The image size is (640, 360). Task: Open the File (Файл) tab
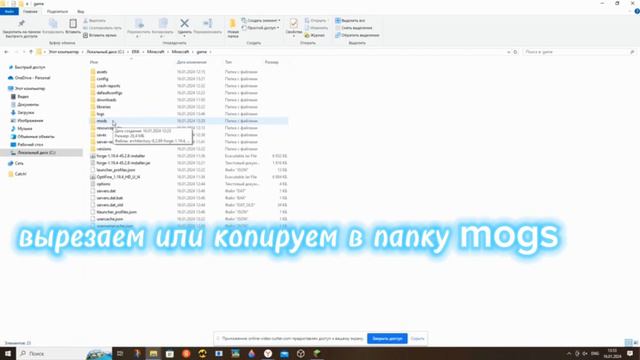point(9,11)
